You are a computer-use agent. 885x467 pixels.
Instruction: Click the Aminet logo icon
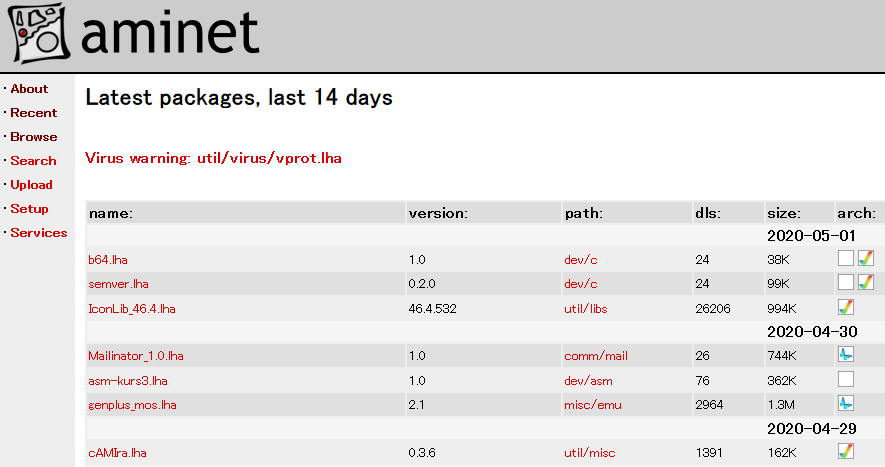click(39, 33)
